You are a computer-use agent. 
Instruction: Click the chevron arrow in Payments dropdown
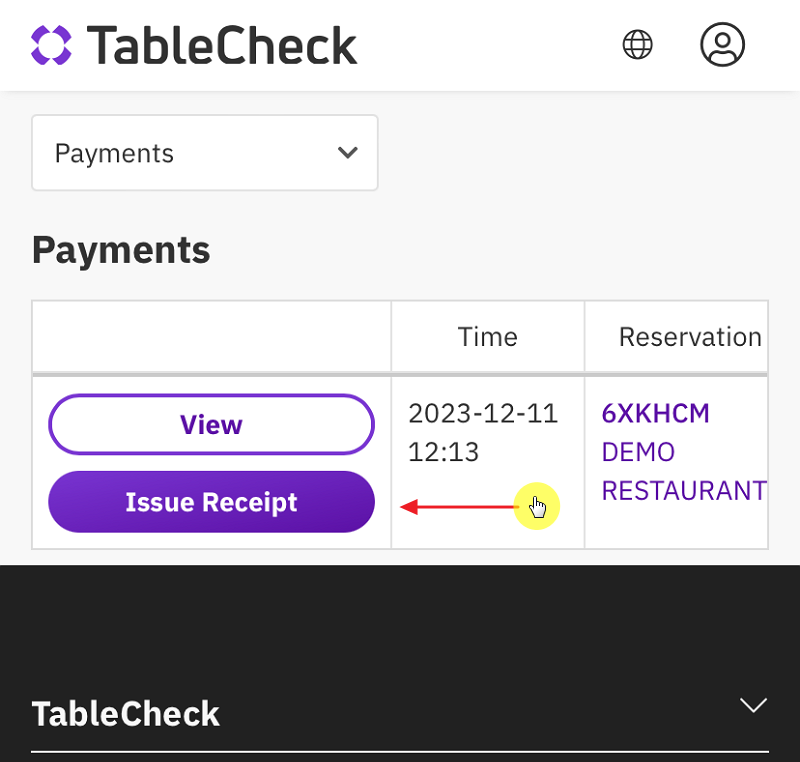click(x=347, y=153)
